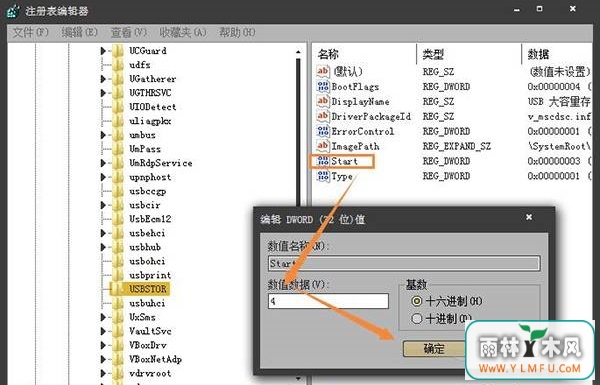The height and width of the screenshot is (385, 600).
Task: Click the DriverPackageId string value icon
Action: [323, 116]
